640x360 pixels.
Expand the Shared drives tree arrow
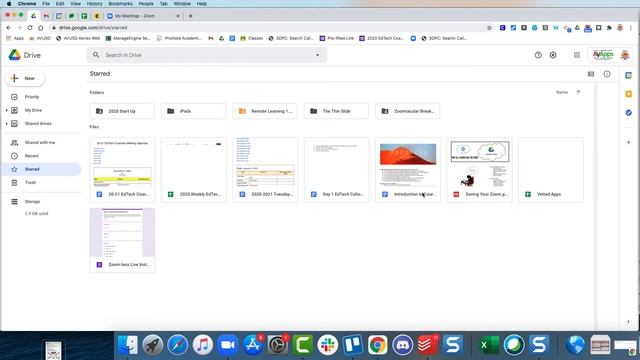(6, 124)
